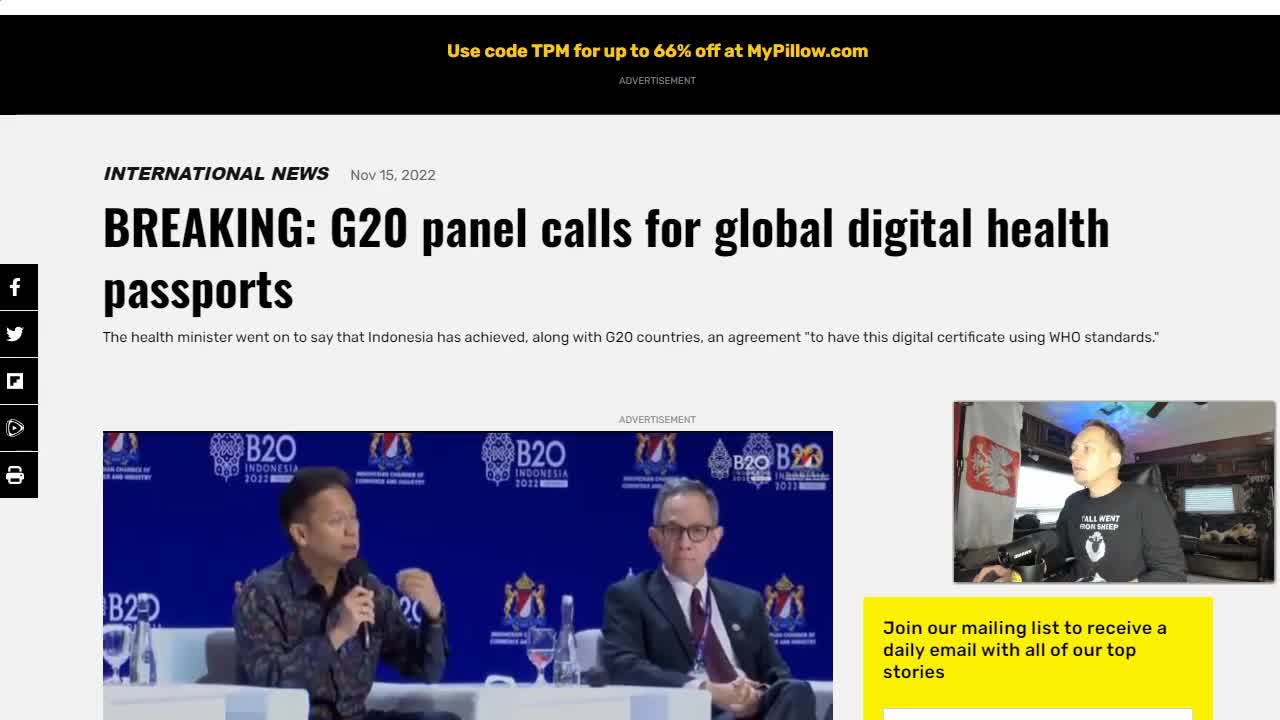Screen dimensions: 1280x720
Task: Click the G20 digital health passports headline
Action: click(x=606, y=258)
